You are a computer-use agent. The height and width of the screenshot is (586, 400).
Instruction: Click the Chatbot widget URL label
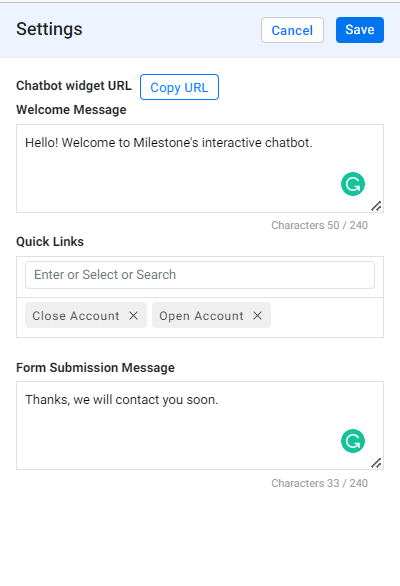(74, 86)
